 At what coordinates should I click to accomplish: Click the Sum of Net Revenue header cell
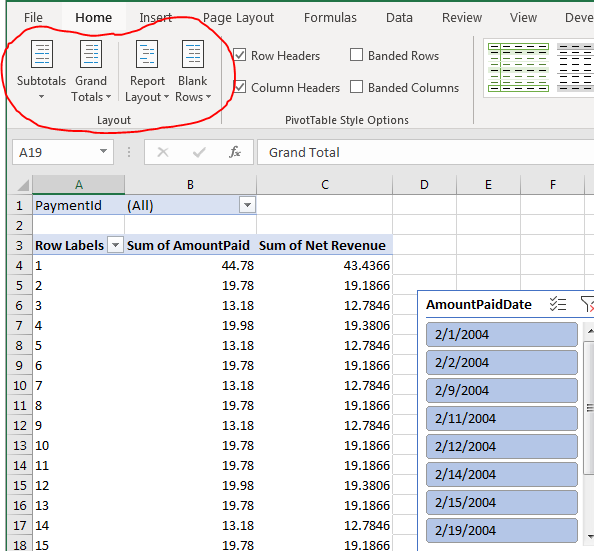(x=325, y=246)
